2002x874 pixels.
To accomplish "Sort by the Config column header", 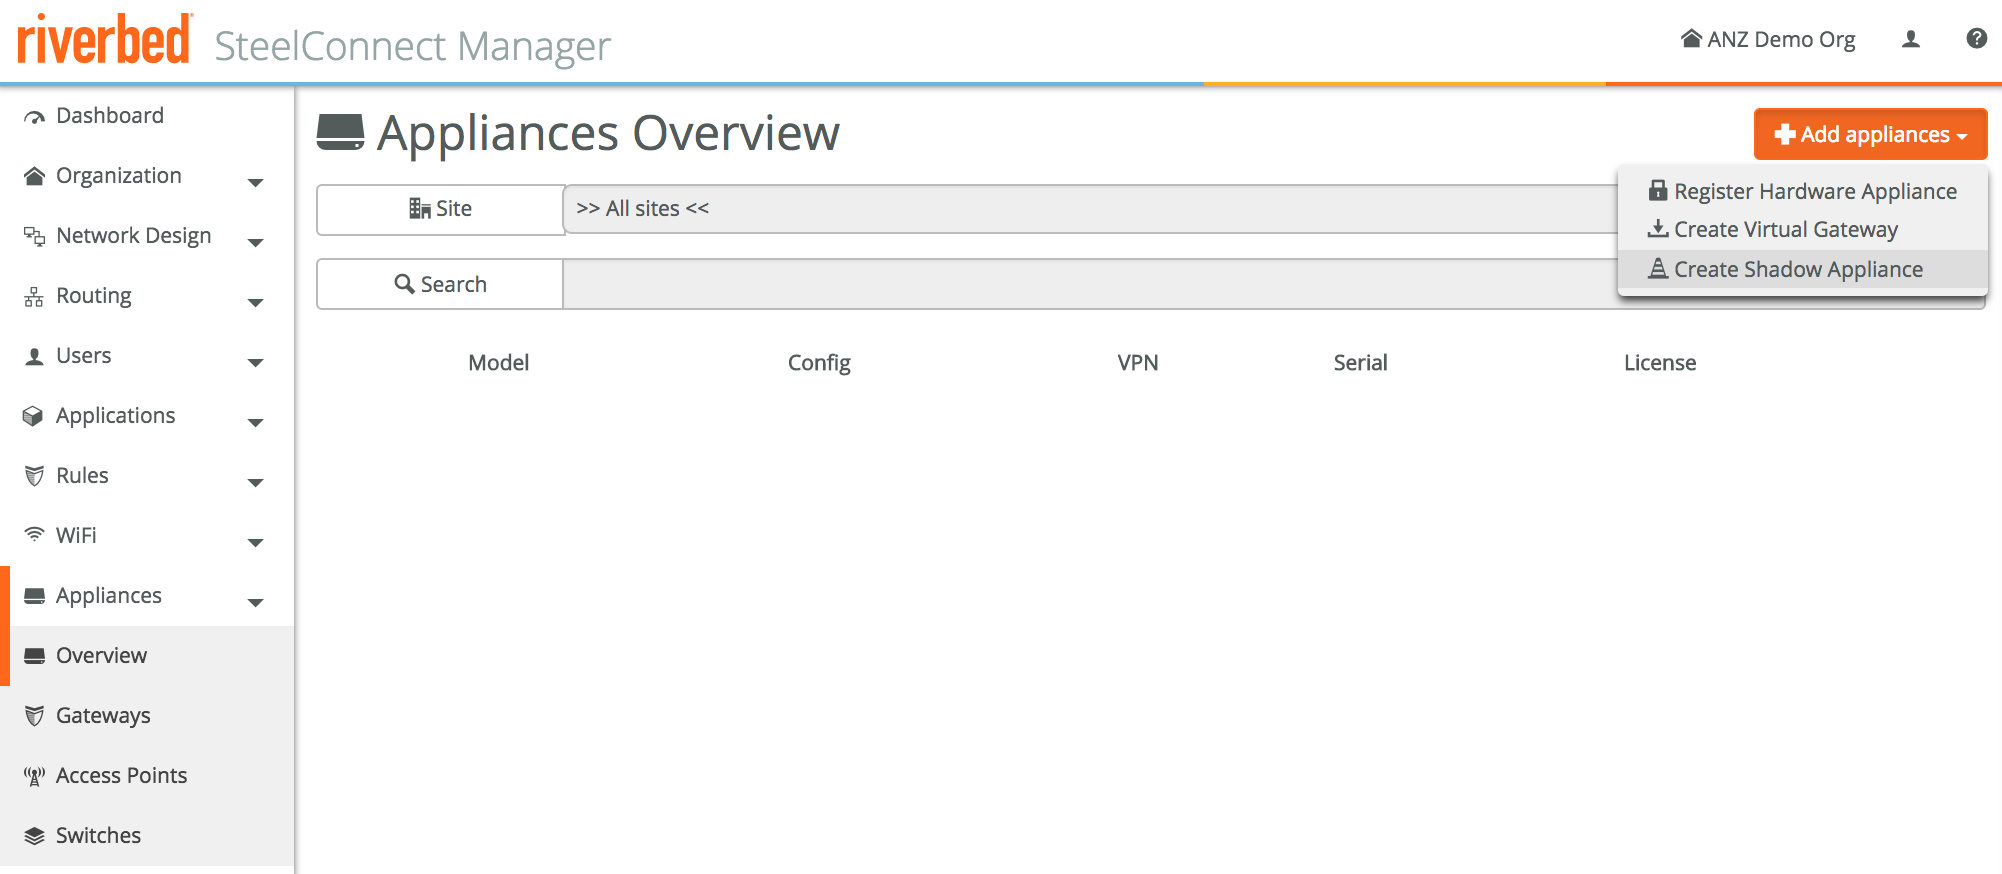I will pyautogui.click(x=819, y=363).
